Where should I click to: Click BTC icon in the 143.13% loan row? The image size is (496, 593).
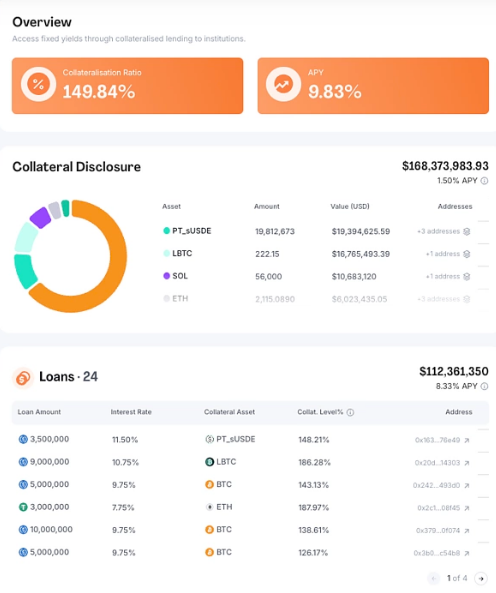tap(209, 484)
